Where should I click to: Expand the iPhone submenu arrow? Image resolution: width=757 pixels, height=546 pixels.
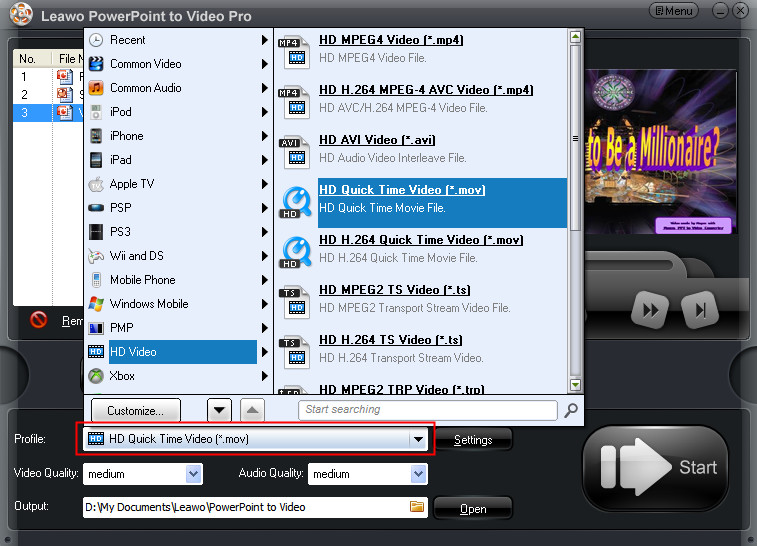point(265,136)
